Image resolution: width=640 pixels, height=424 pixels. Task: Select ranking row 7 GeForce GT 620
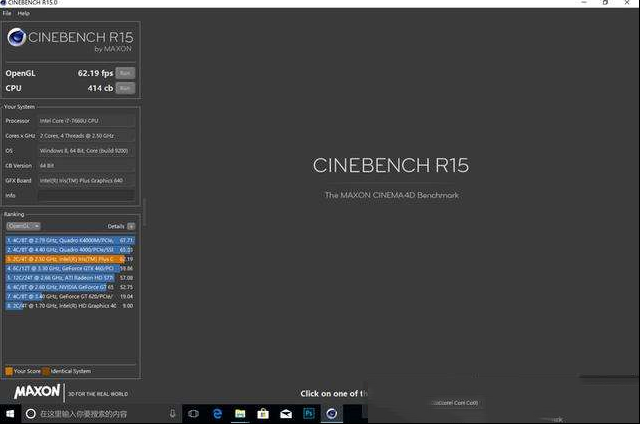point(70,297)
